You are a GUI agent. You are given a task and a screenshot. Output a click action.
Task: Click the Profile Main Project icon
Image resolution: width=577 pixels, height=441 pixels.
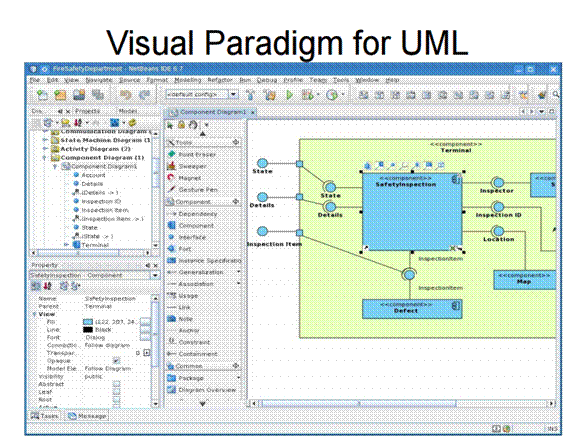click(332, 95)
